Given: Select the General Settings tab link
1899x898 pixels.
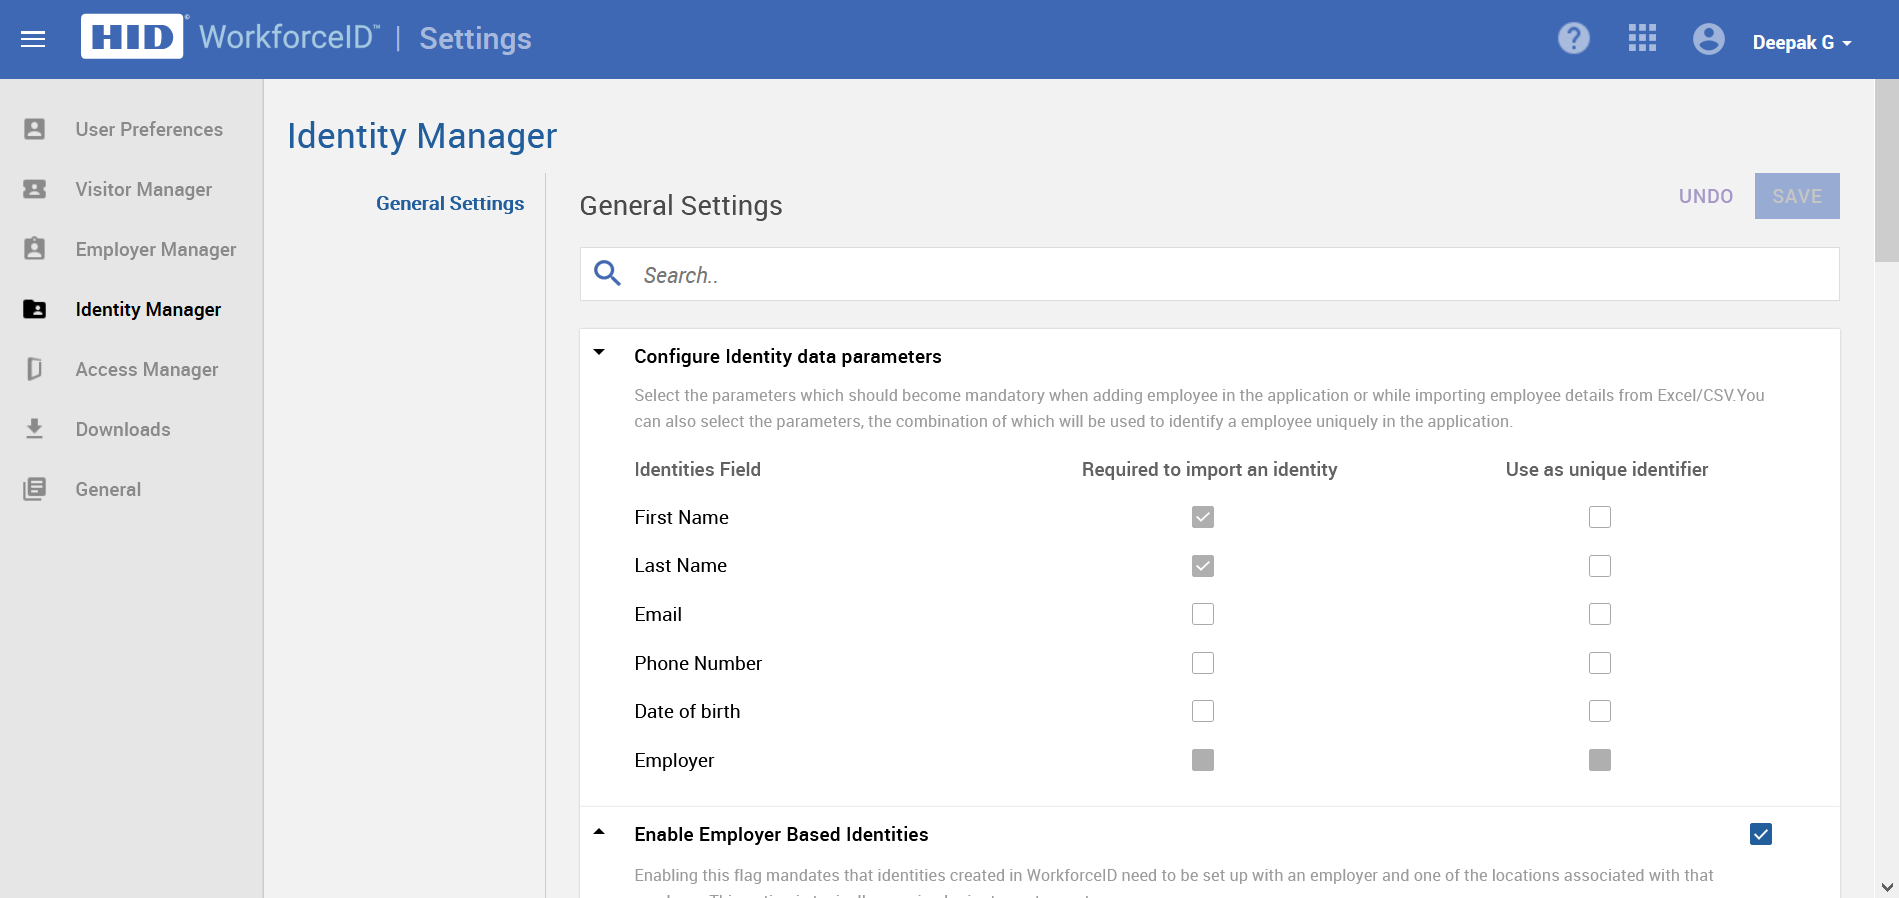Looking at the screenshot, I should pyautogui.click(x=450, y=203).
